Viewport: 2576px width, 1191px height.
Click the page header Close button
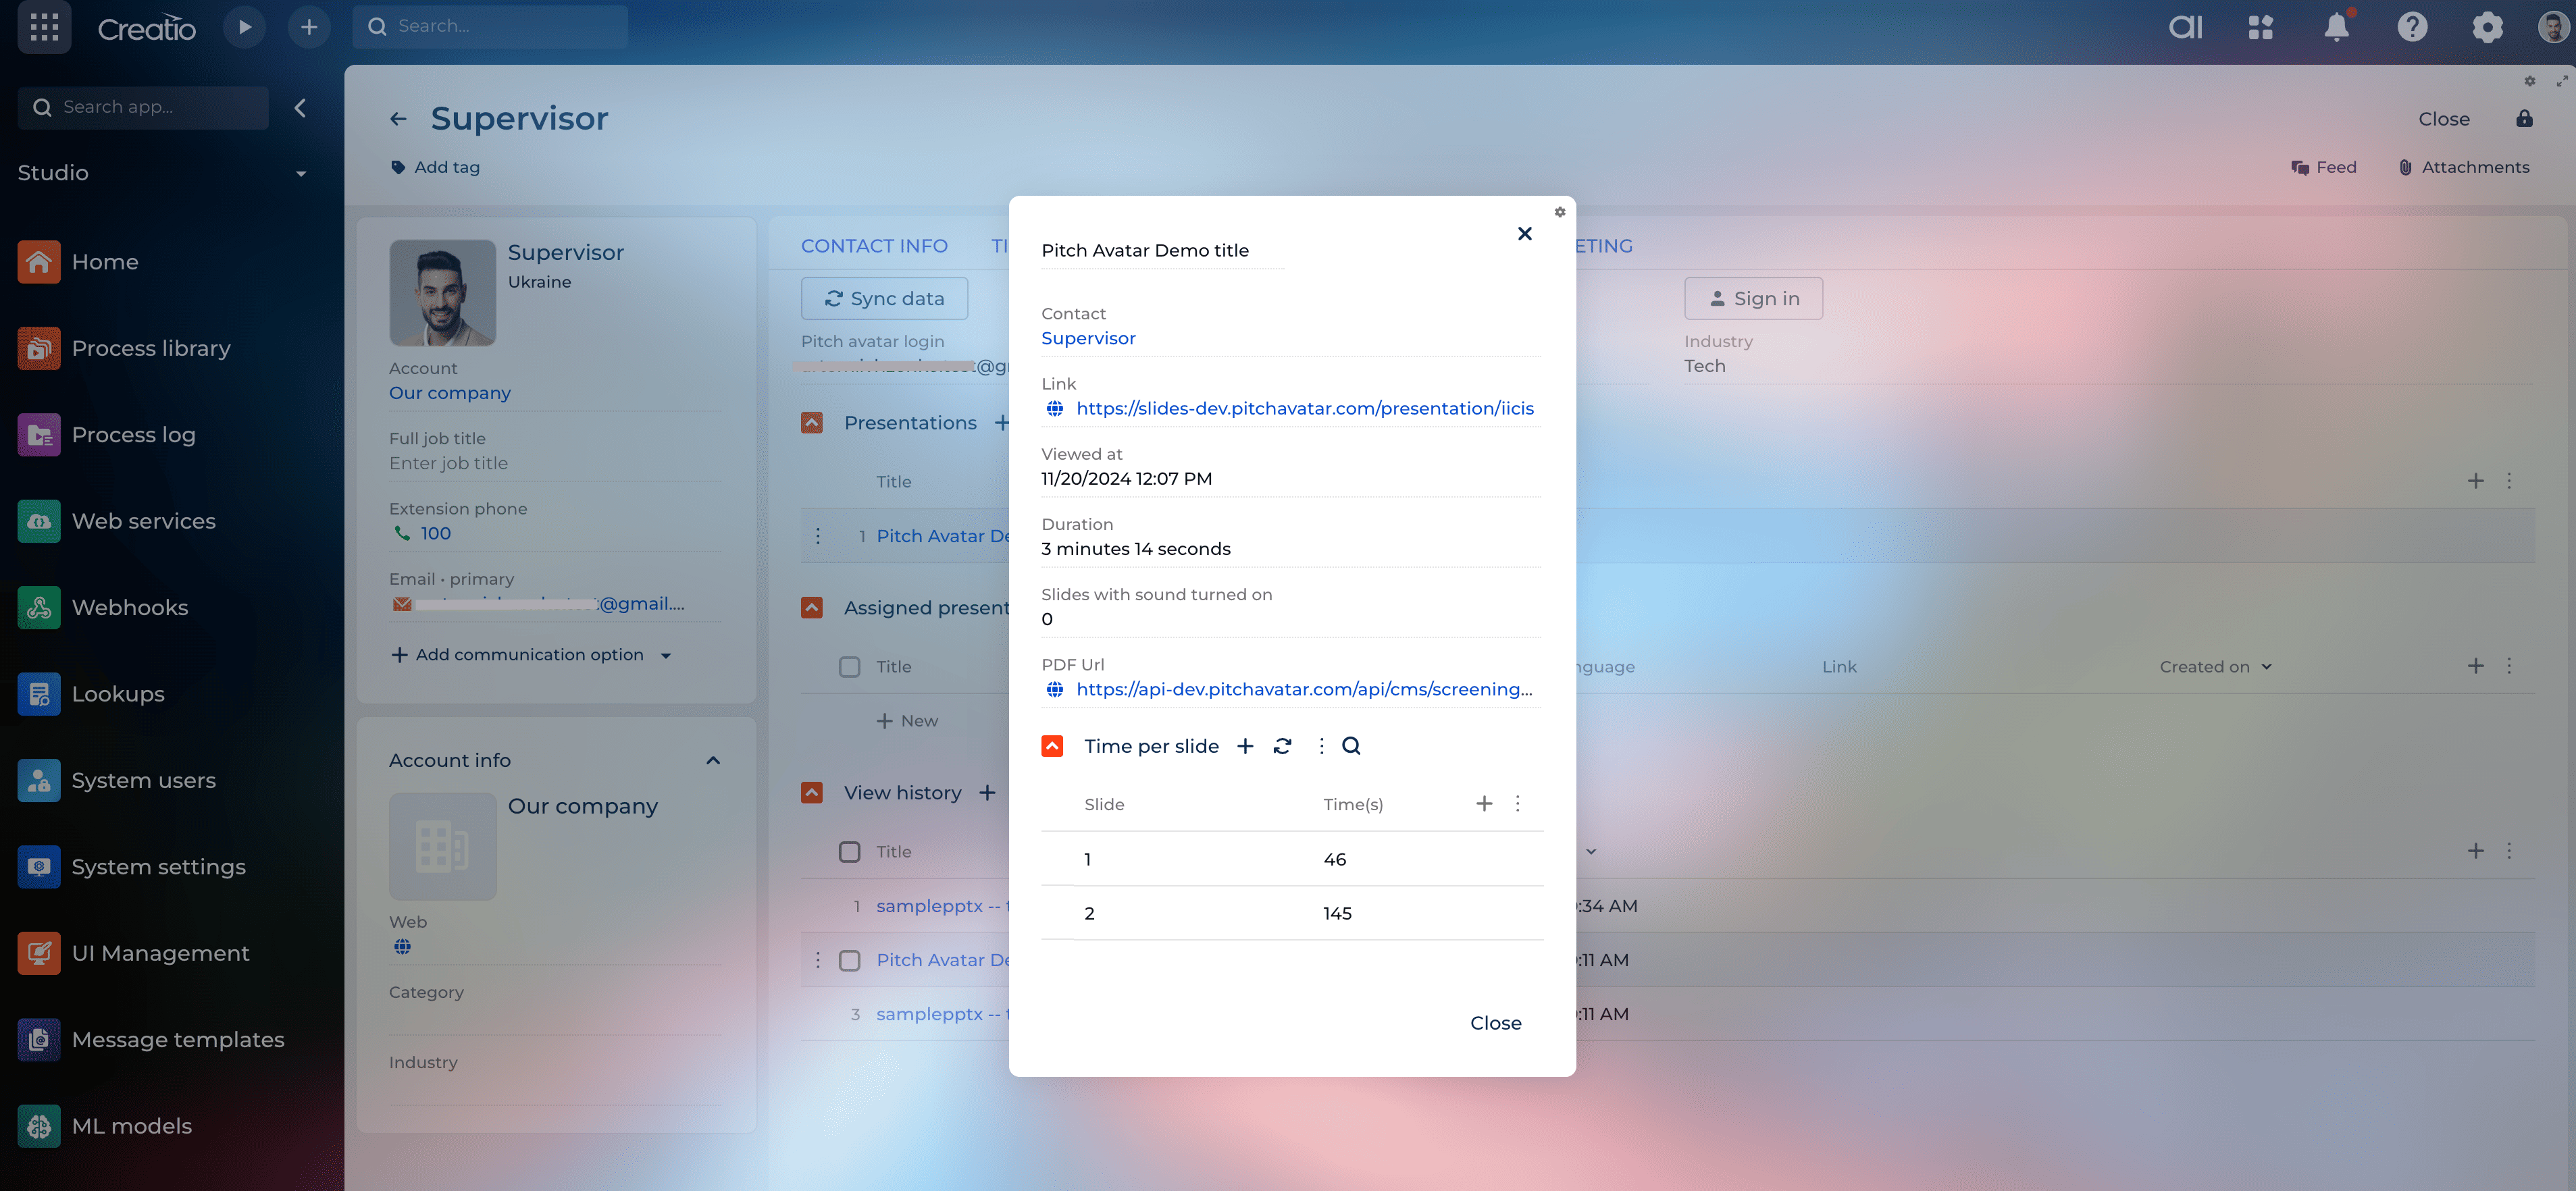(2443, 119)
